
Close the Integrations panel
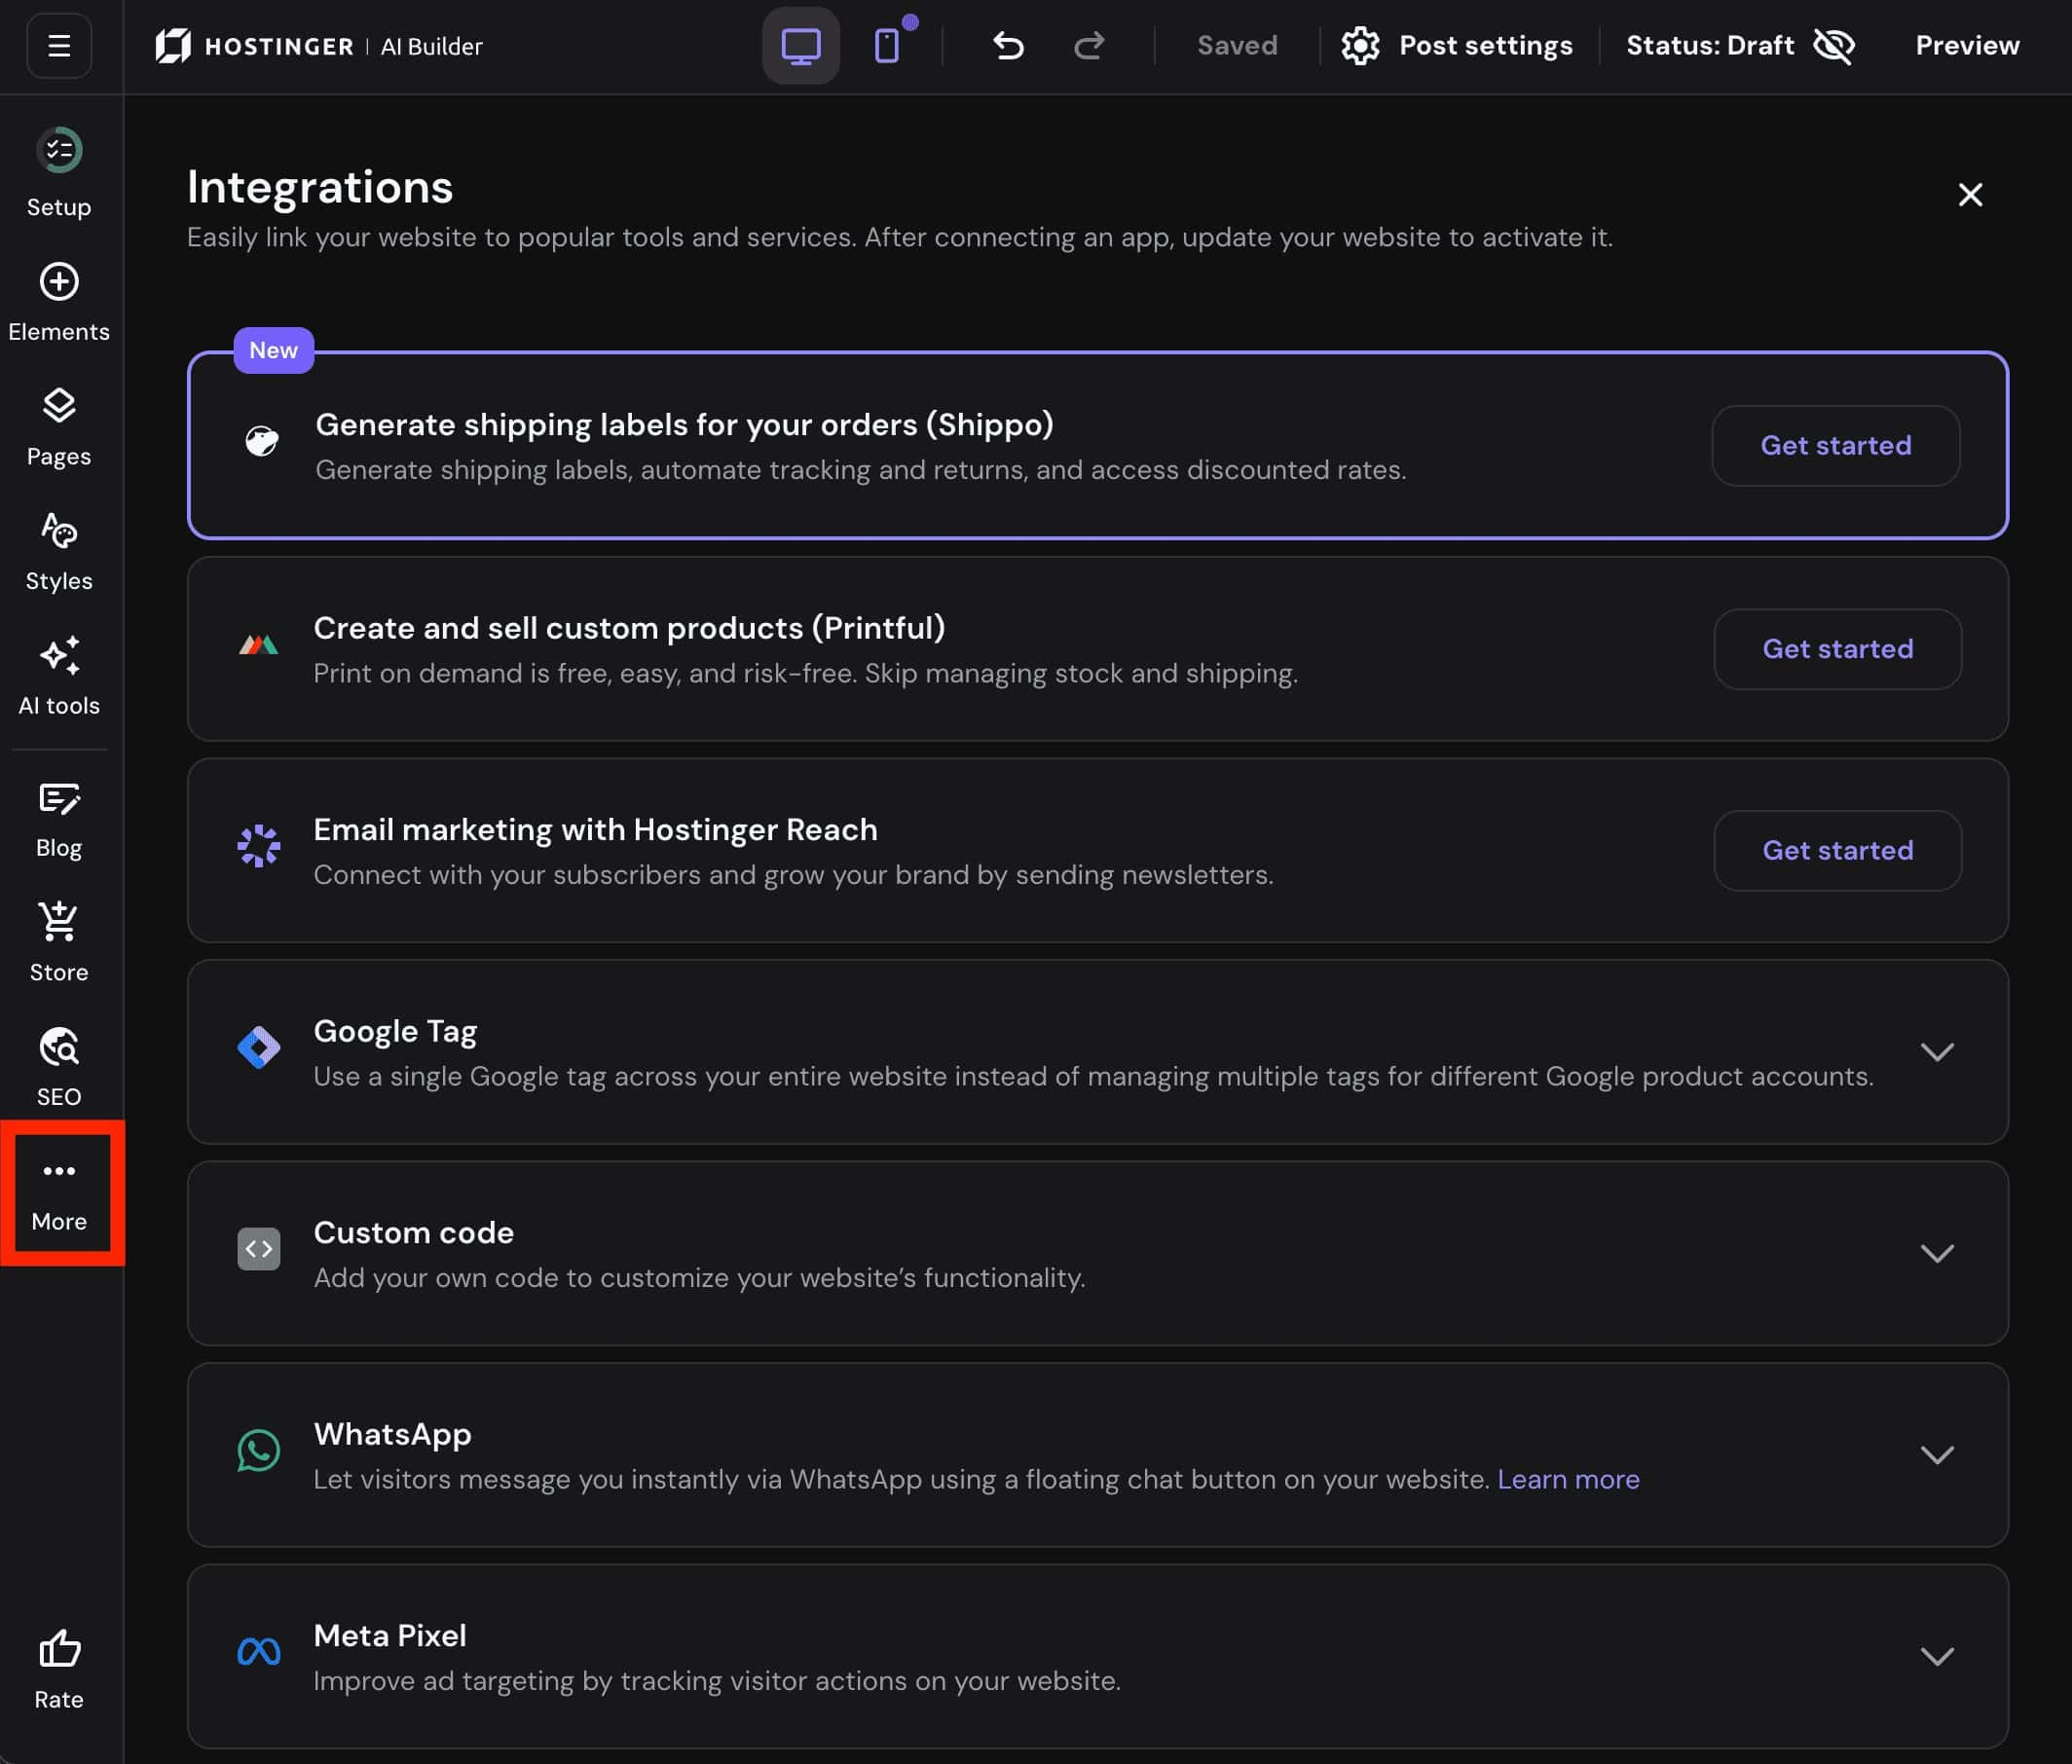[x=1970, y=194]
